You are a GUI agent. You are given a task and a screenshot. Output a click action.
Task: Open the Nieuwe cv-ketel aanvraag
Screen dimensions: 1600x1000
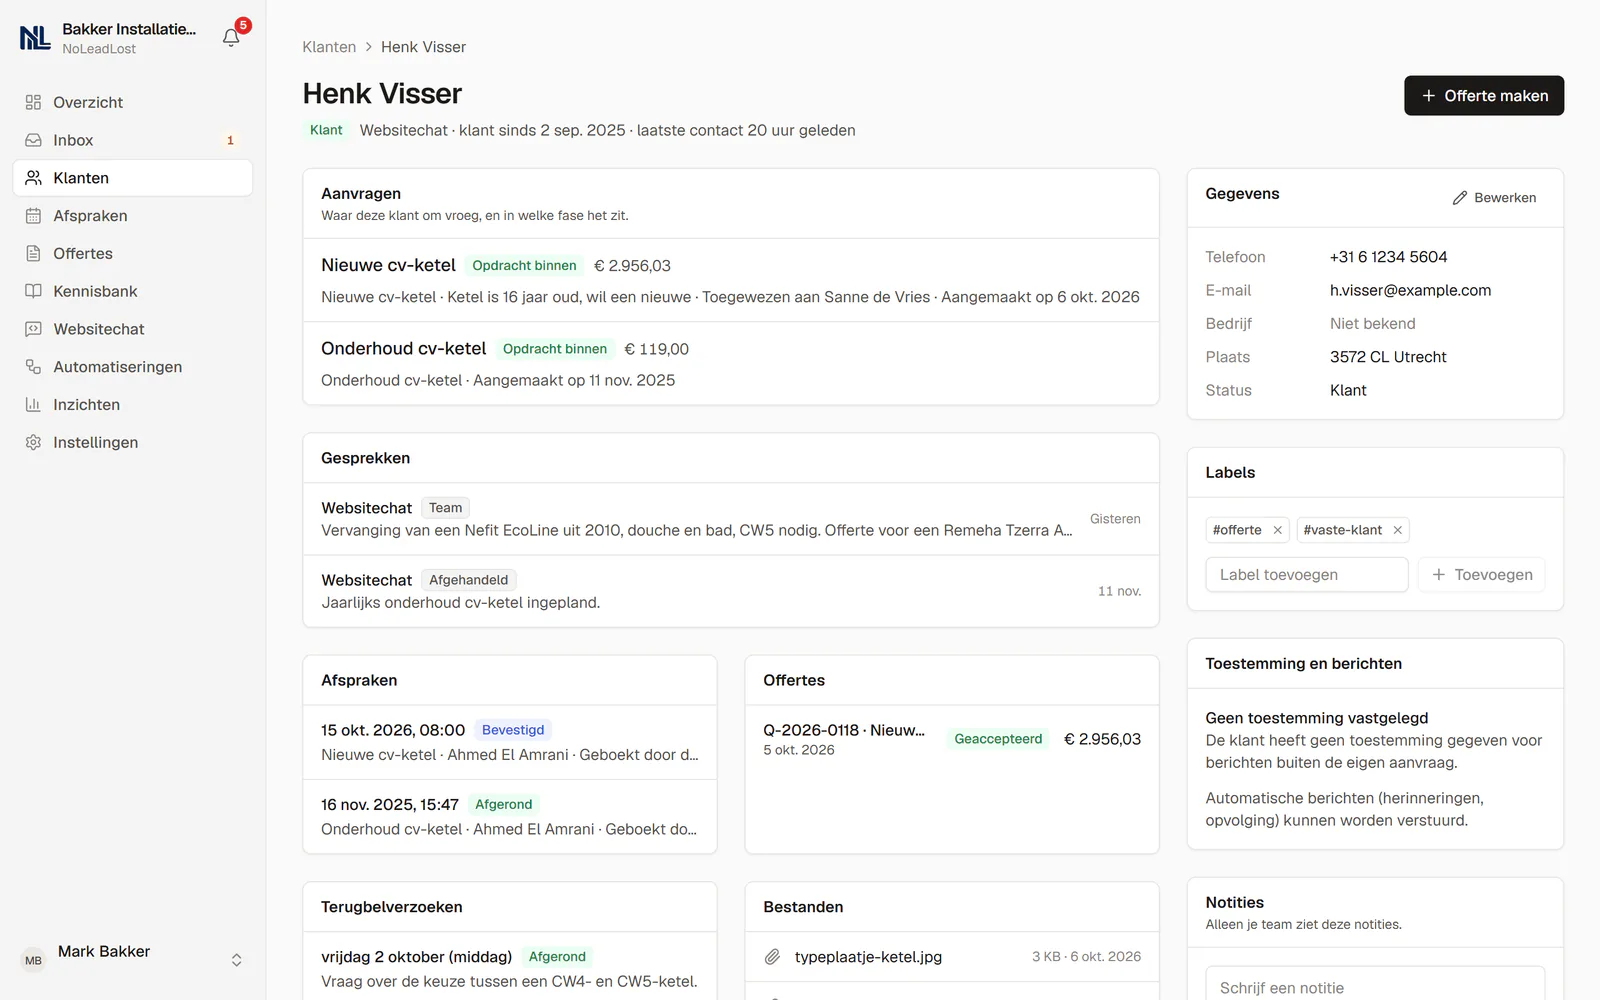(731, 280)
